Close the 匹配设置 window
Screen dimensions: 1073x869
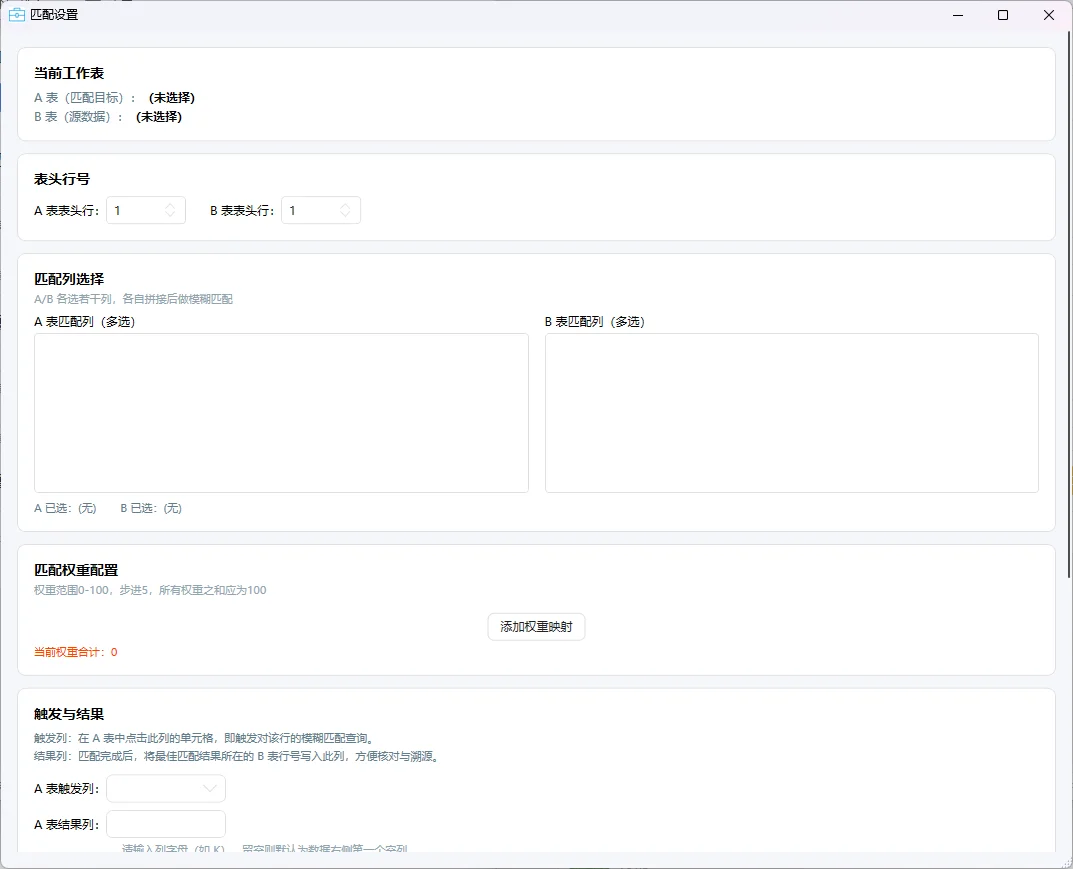(1048, 15)
